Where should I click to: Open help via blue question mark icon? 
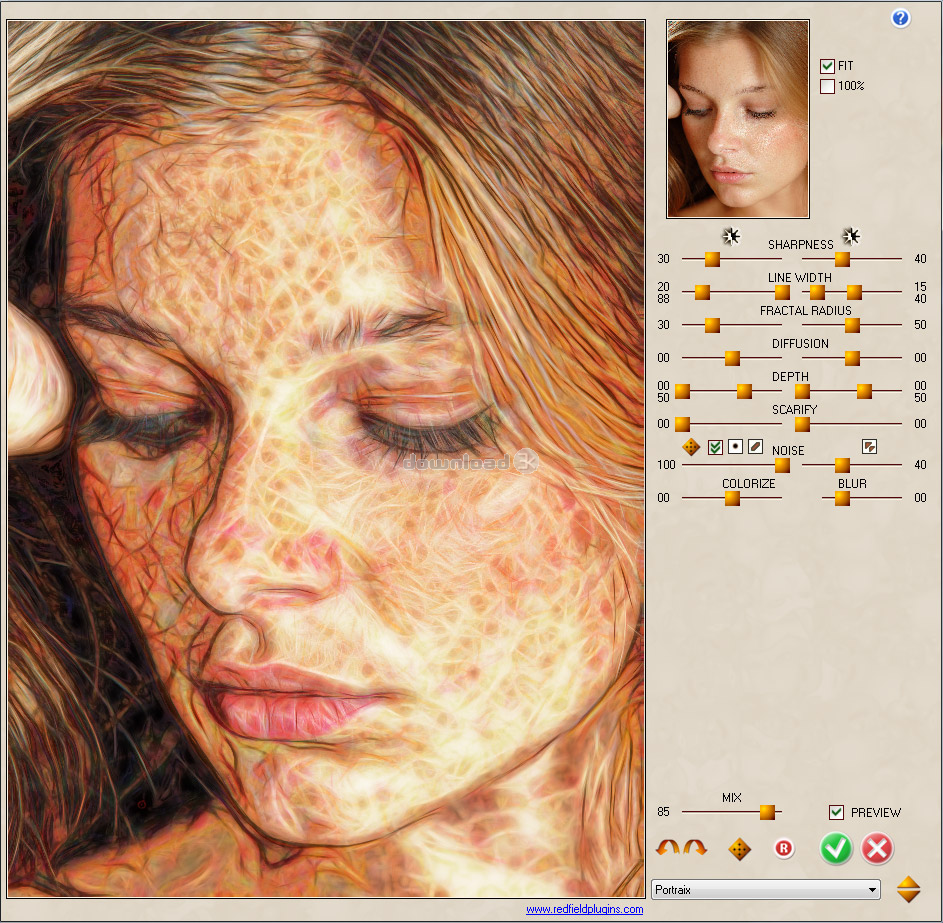point(900,18)
